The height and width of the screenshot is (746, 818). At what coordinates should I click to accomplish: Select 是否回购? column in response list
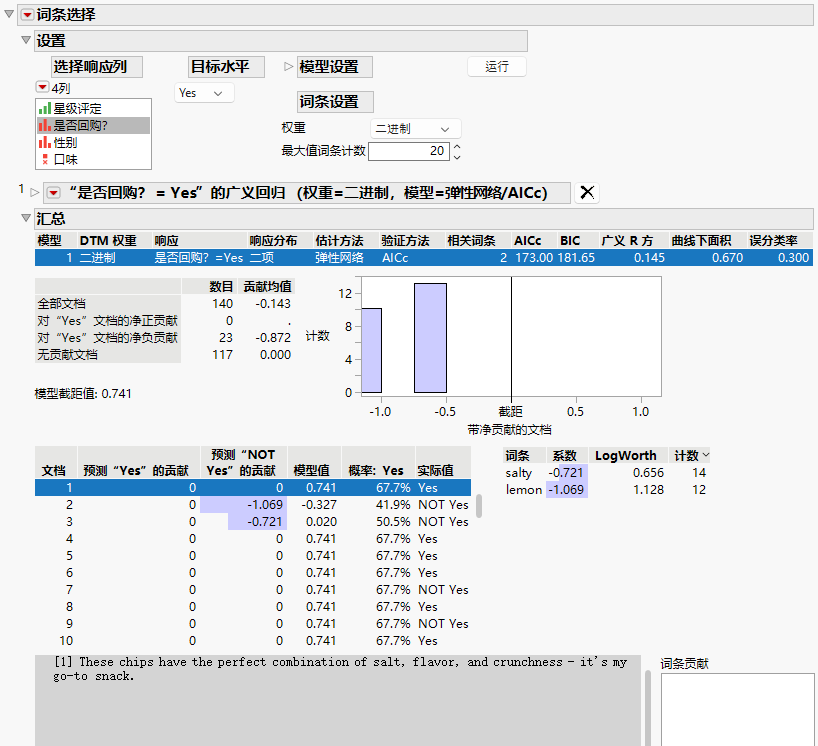click(93, 125)
